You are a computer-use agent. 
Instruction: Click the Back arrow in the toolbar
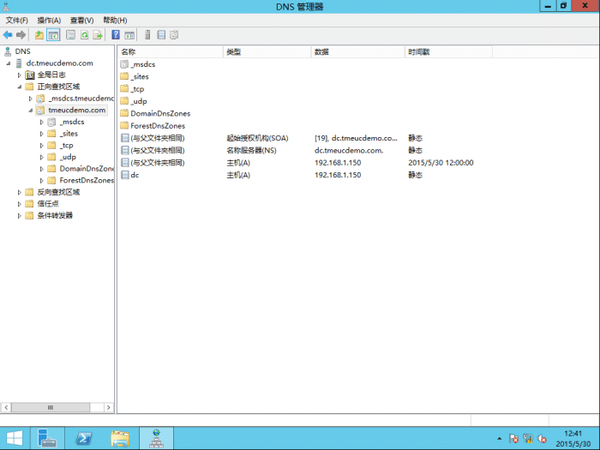pyautogui.click(x=8, y=35)
